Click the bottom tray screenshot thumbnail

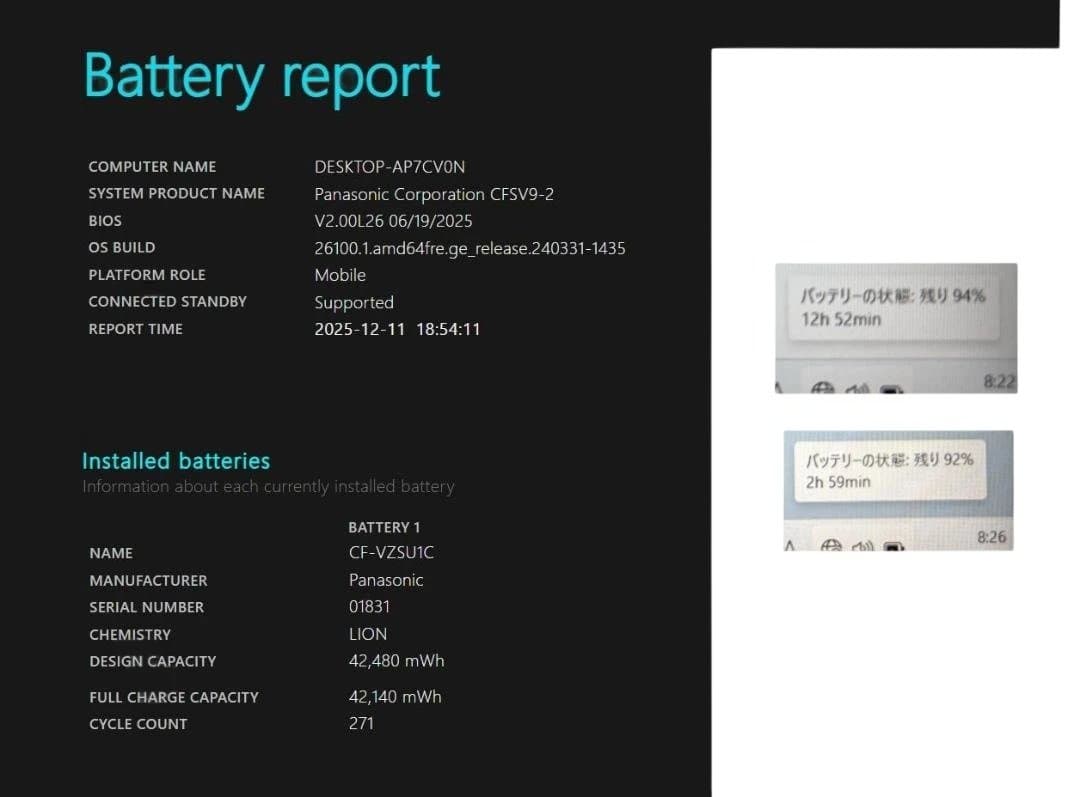[895, 489]
